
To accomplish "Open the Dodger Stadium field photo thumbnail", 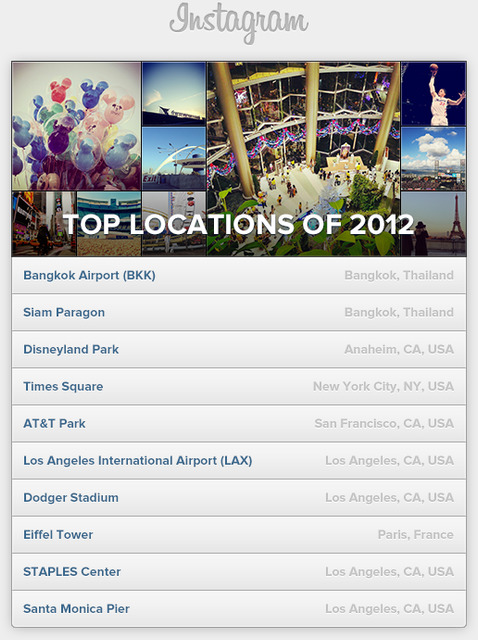I will [109, 224].
